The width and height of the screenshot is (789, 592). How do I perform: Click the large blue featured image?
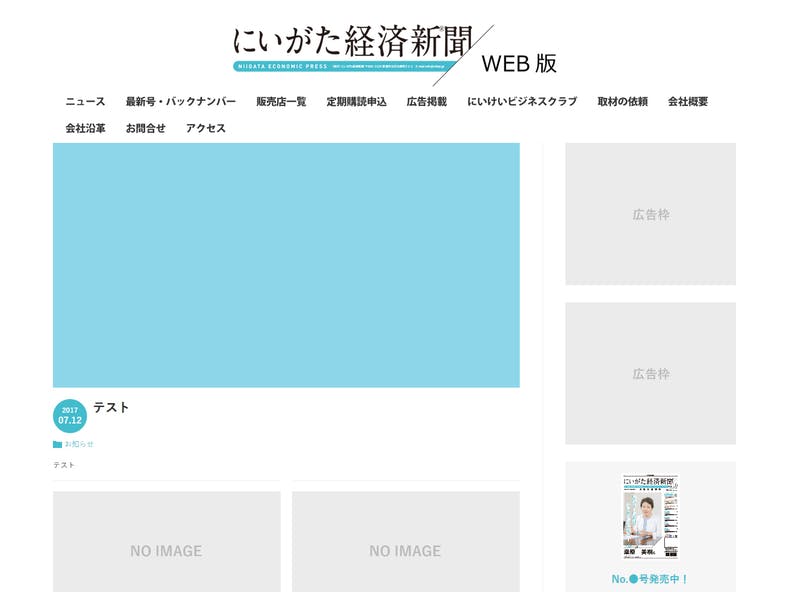pos(286,265)
